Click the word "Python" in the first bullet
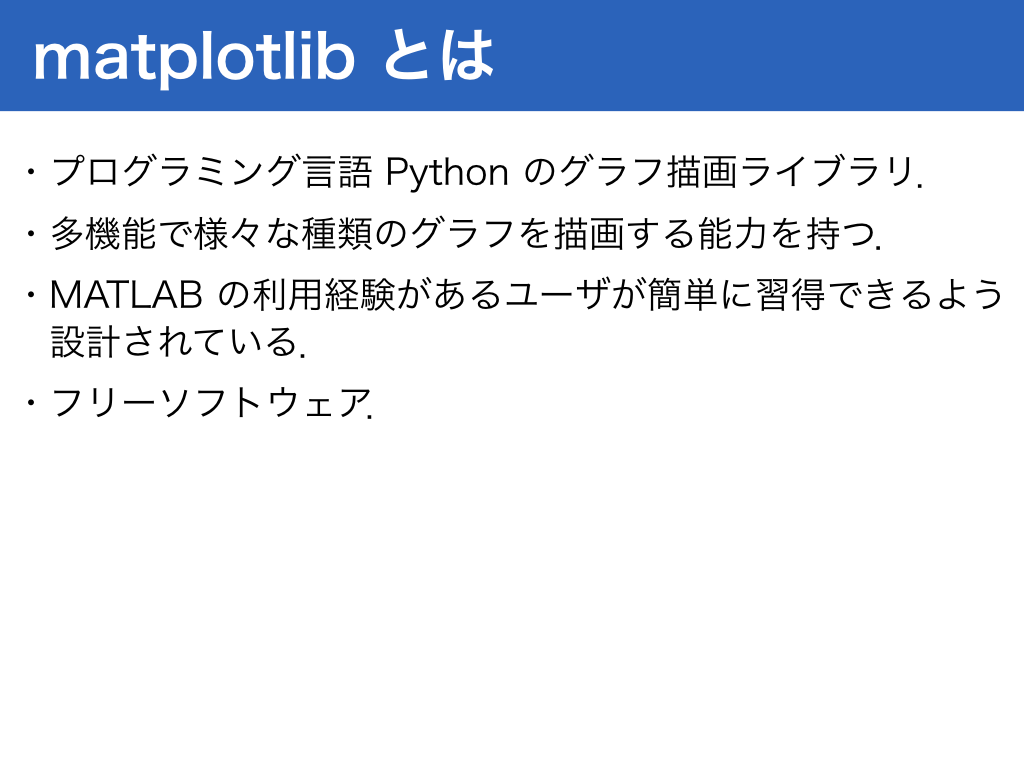1024x768 pixels. [447, 174]
